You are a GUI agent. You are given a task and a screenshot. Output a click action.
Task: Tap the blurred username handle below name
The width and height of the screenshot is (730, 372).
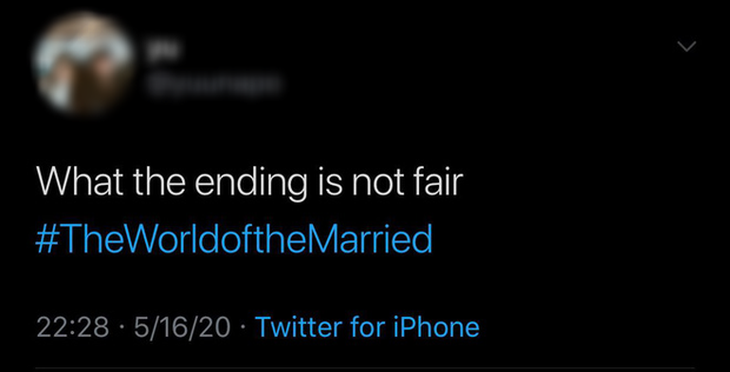pos(215,83)
